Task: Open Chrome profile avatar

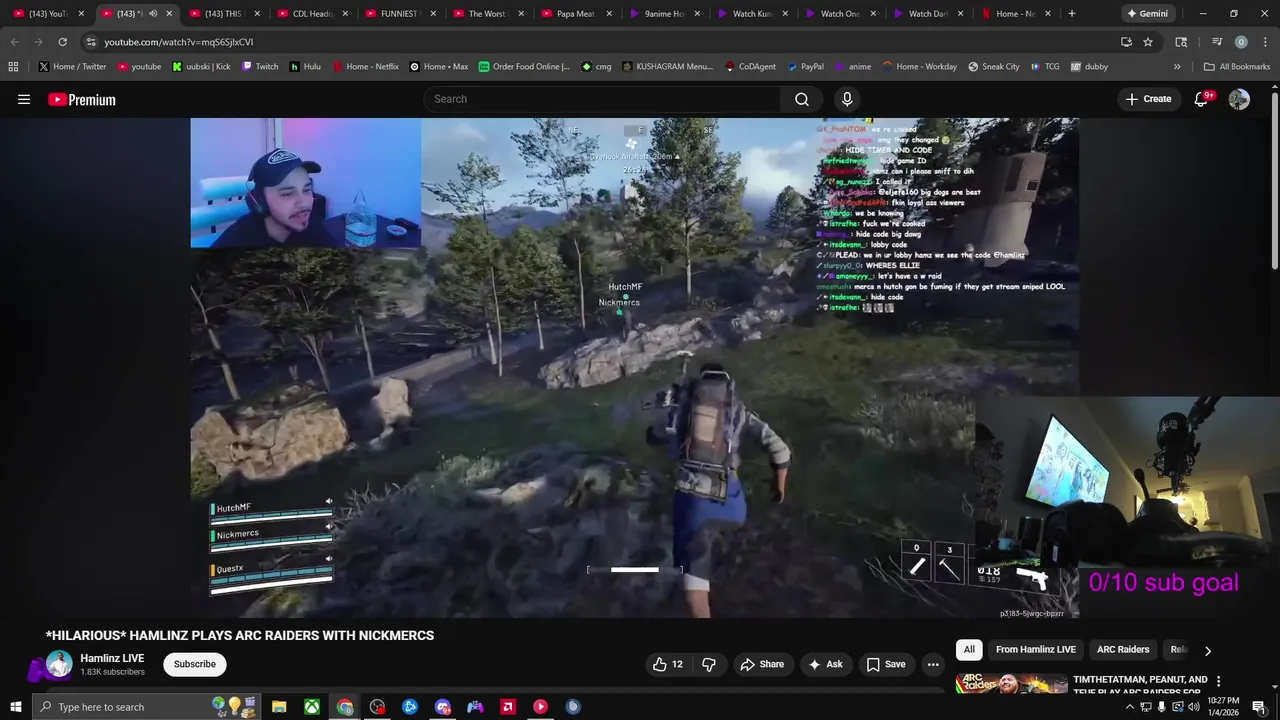Action: coord(1241,42)
